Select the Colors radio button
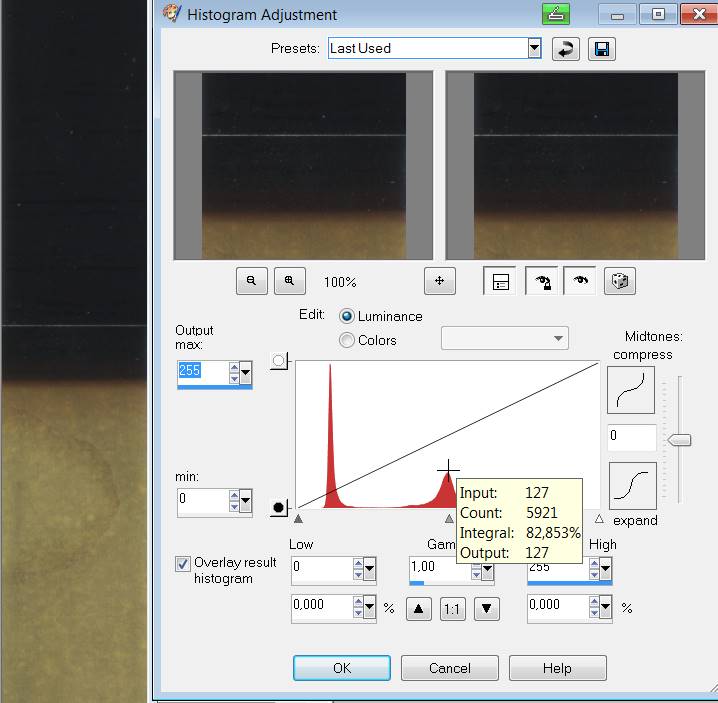The width and height of the screenshot is (718, 703). [347, 340]
